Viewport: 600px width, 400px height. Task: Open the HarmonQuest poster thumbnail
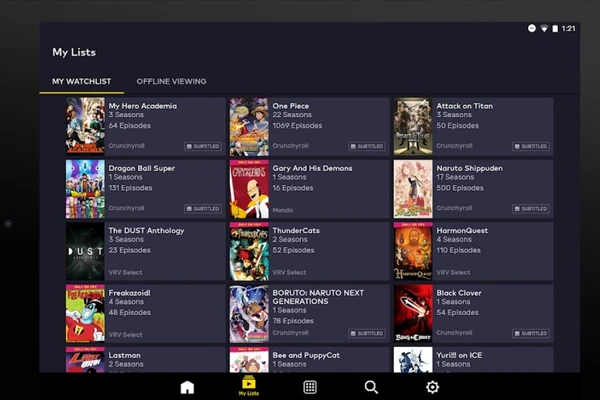click(413, 251)
